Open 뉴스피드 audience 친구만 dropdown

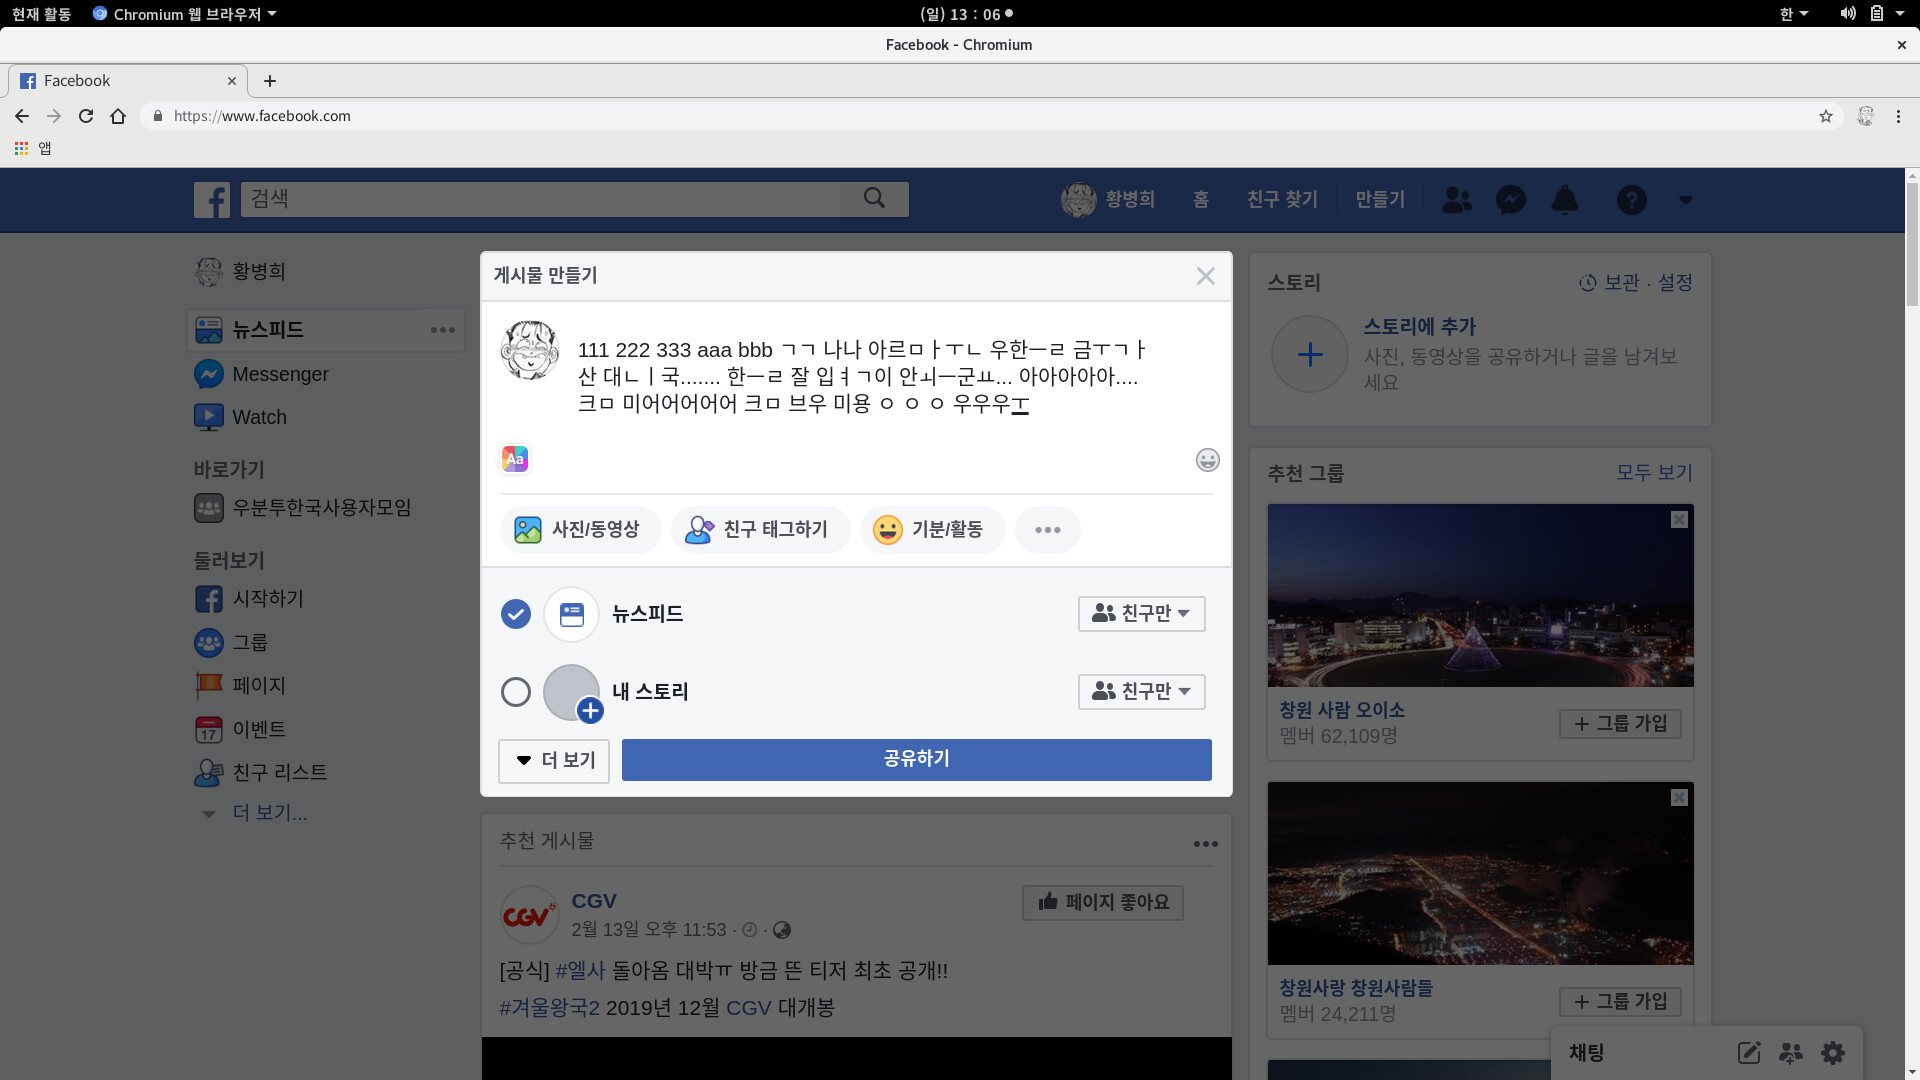click(1141, 614)
